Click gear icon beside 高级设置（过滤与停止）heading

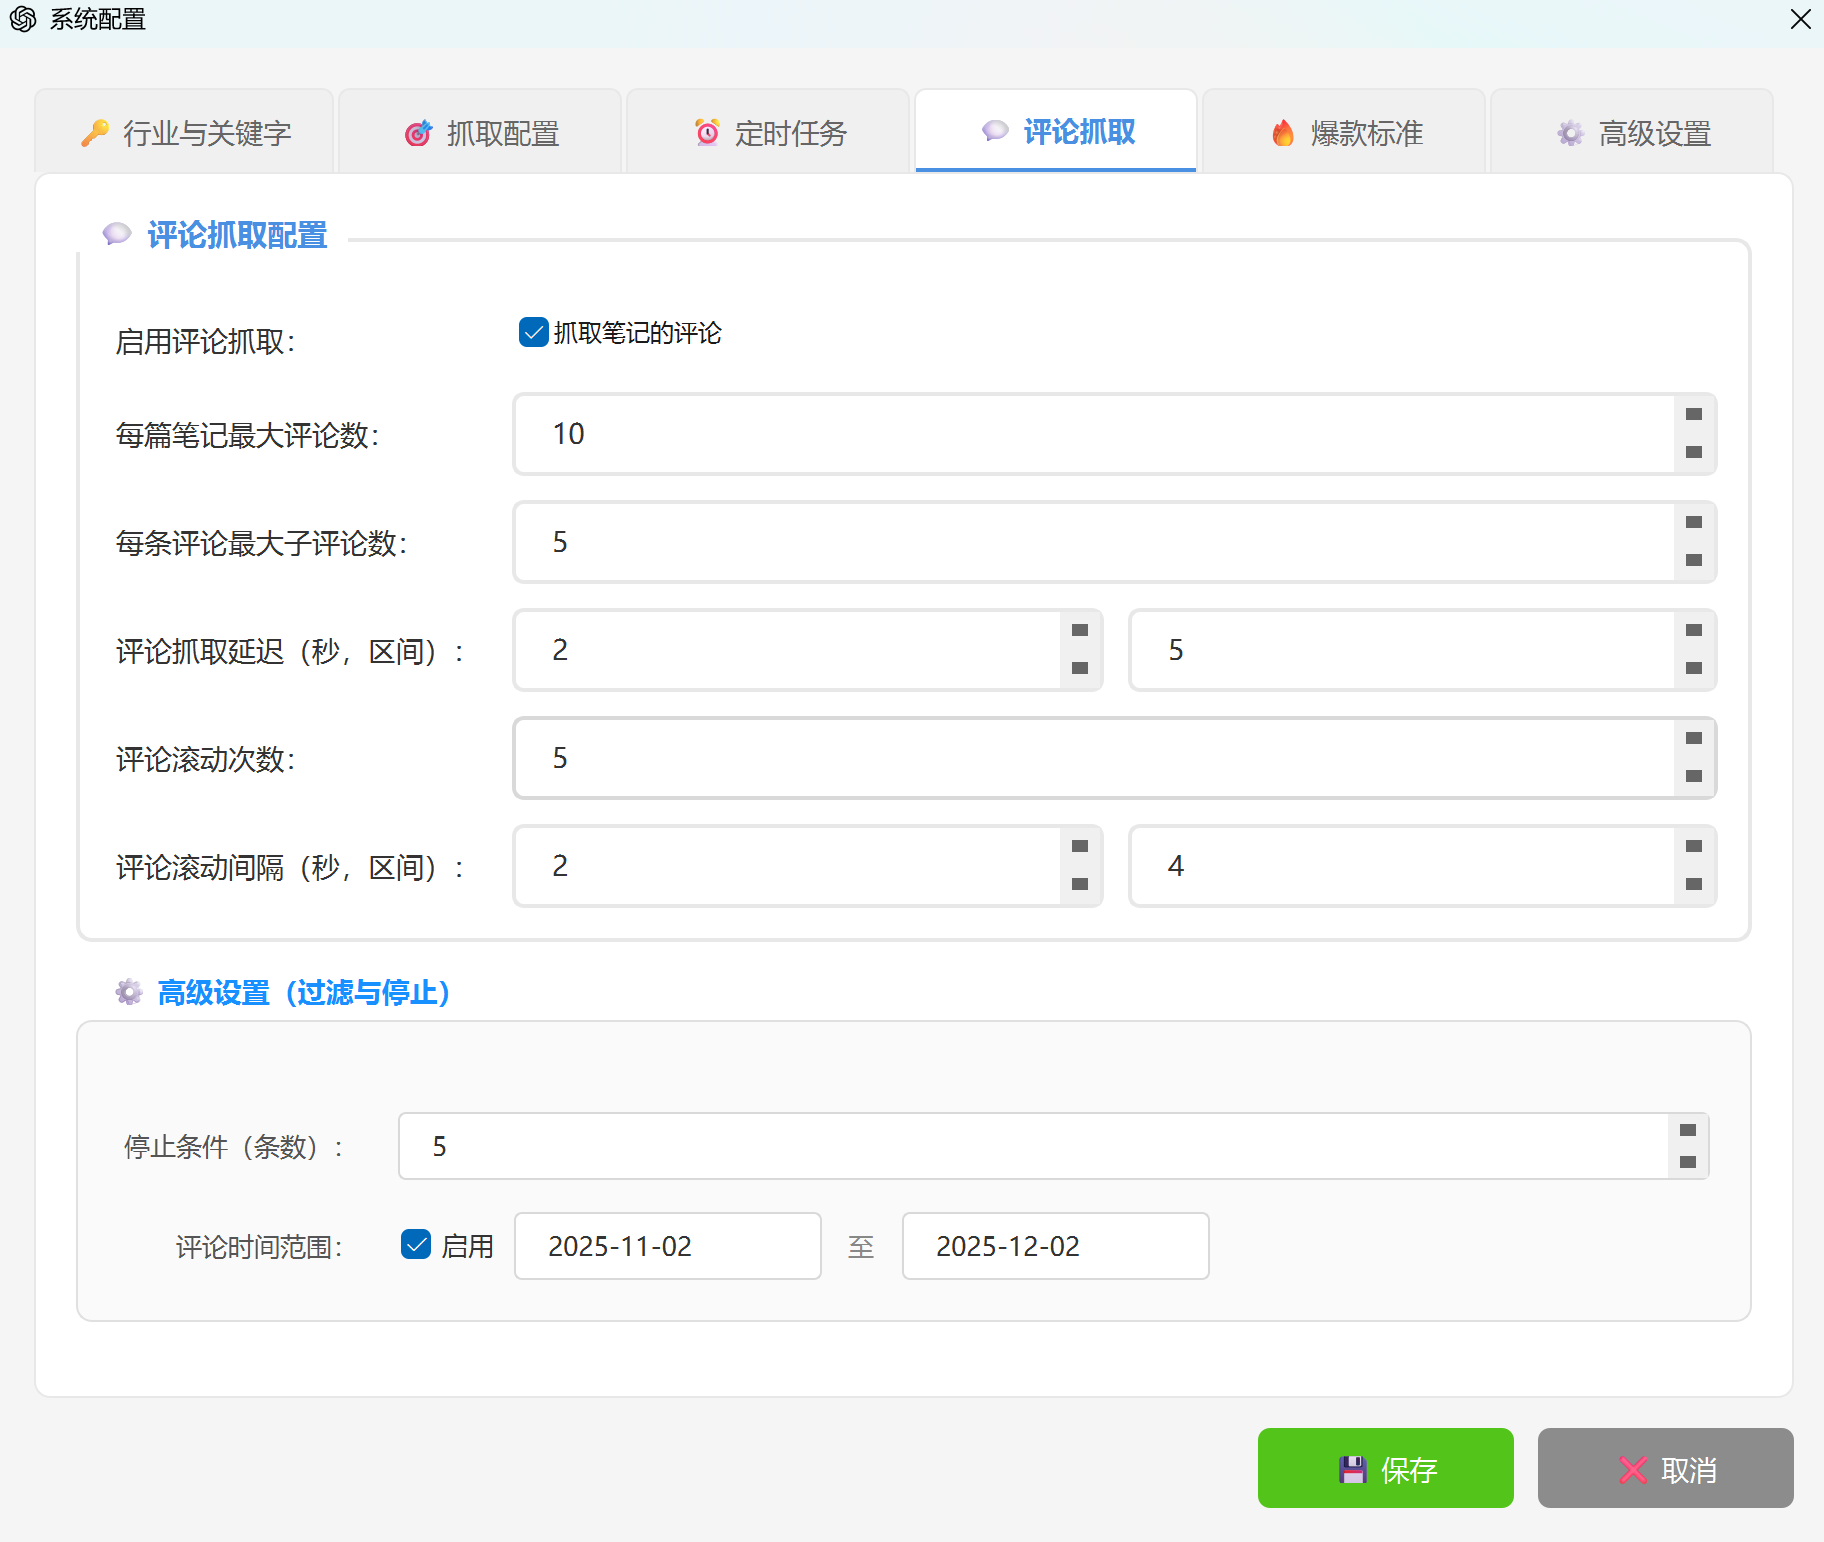coord(129,992)
